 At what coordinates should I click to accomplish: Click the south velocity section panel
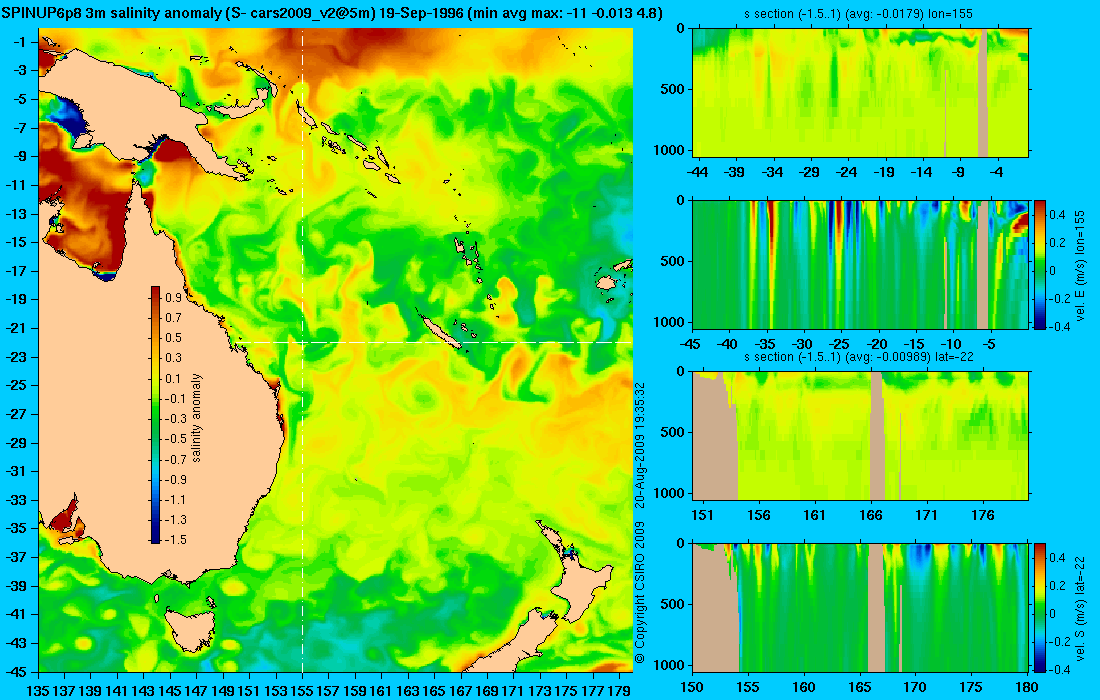pyautogui.click(x=860, y=607)
